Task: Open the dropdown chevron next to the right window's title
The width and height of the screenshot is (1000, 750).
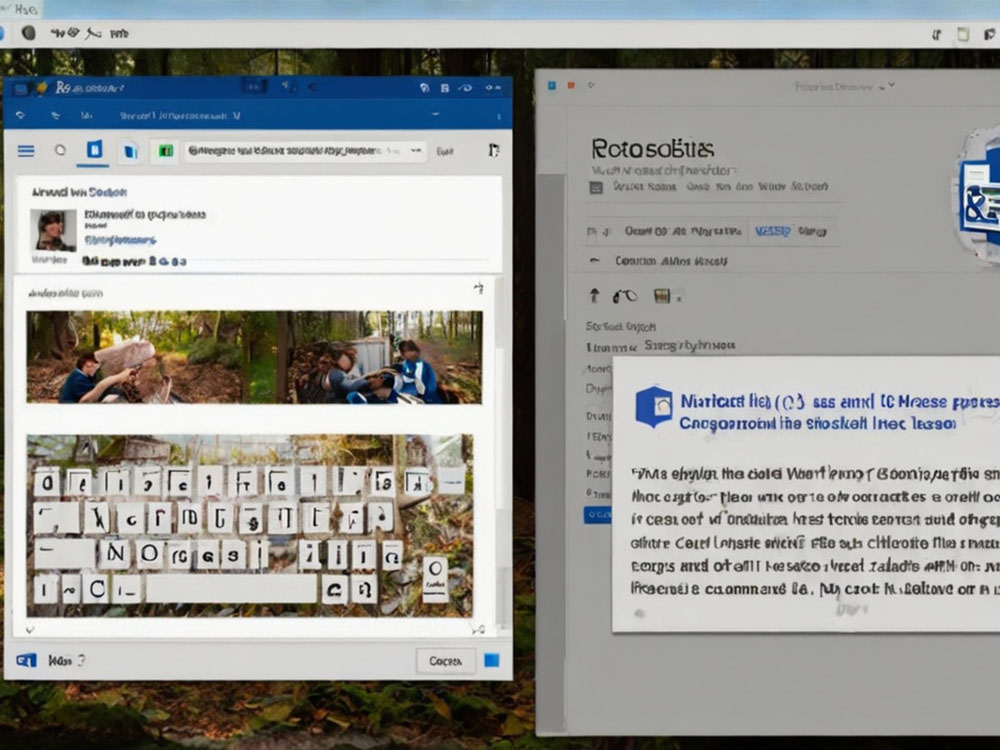Action: coord(891,85)
